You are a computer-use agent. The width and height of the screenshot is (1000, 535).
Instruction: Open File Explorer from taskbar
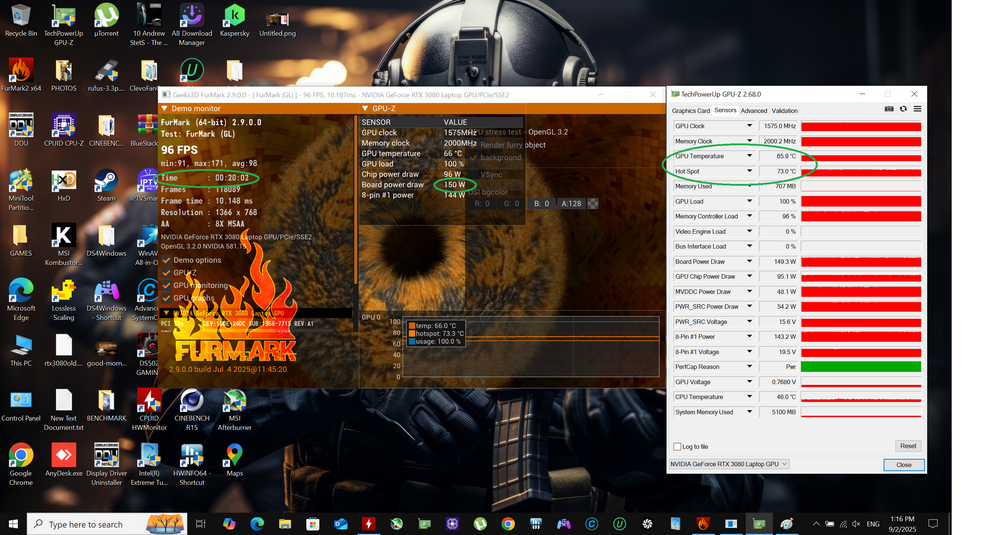(x=284, y=524)
